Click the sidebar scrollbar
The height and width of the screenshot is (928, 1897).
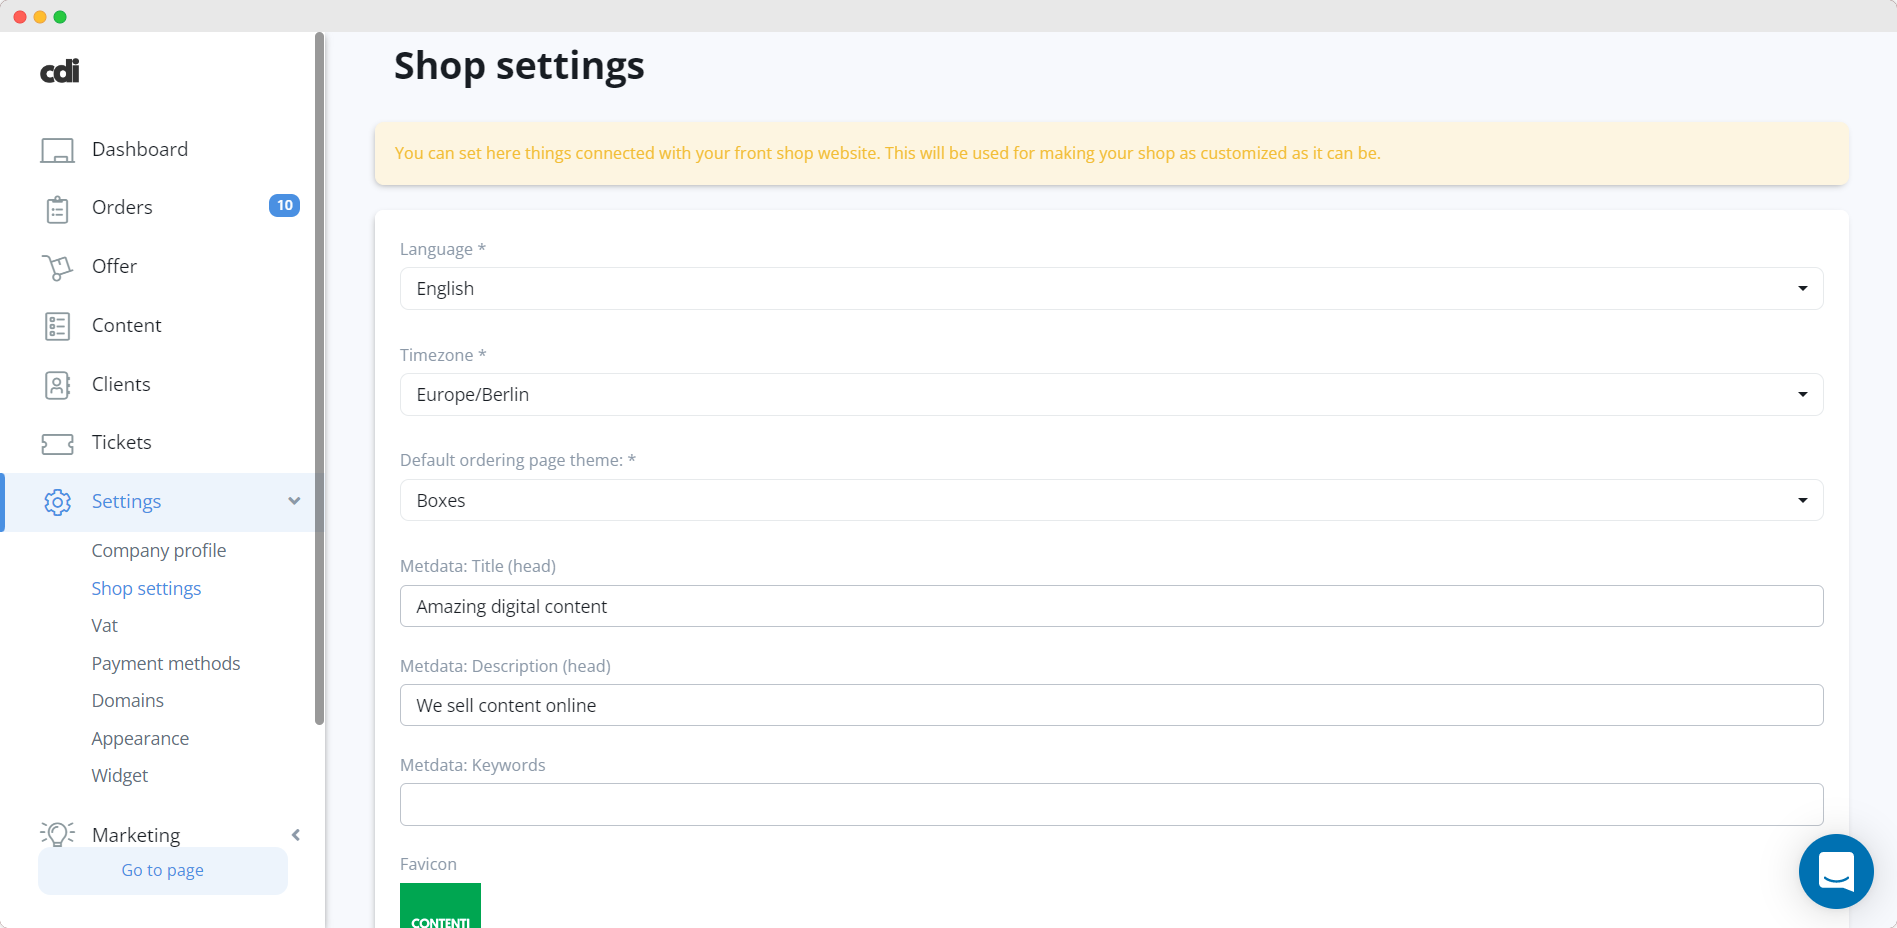point(319,378)
